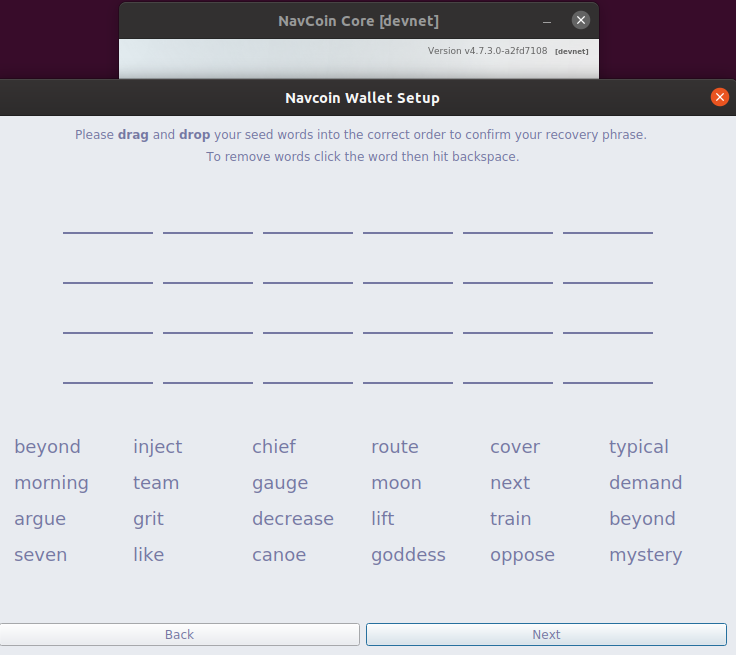Click the NavCoin Core [devnet] title bar
The width and height of the screenshot is (736, 655).
coord(359,21)
